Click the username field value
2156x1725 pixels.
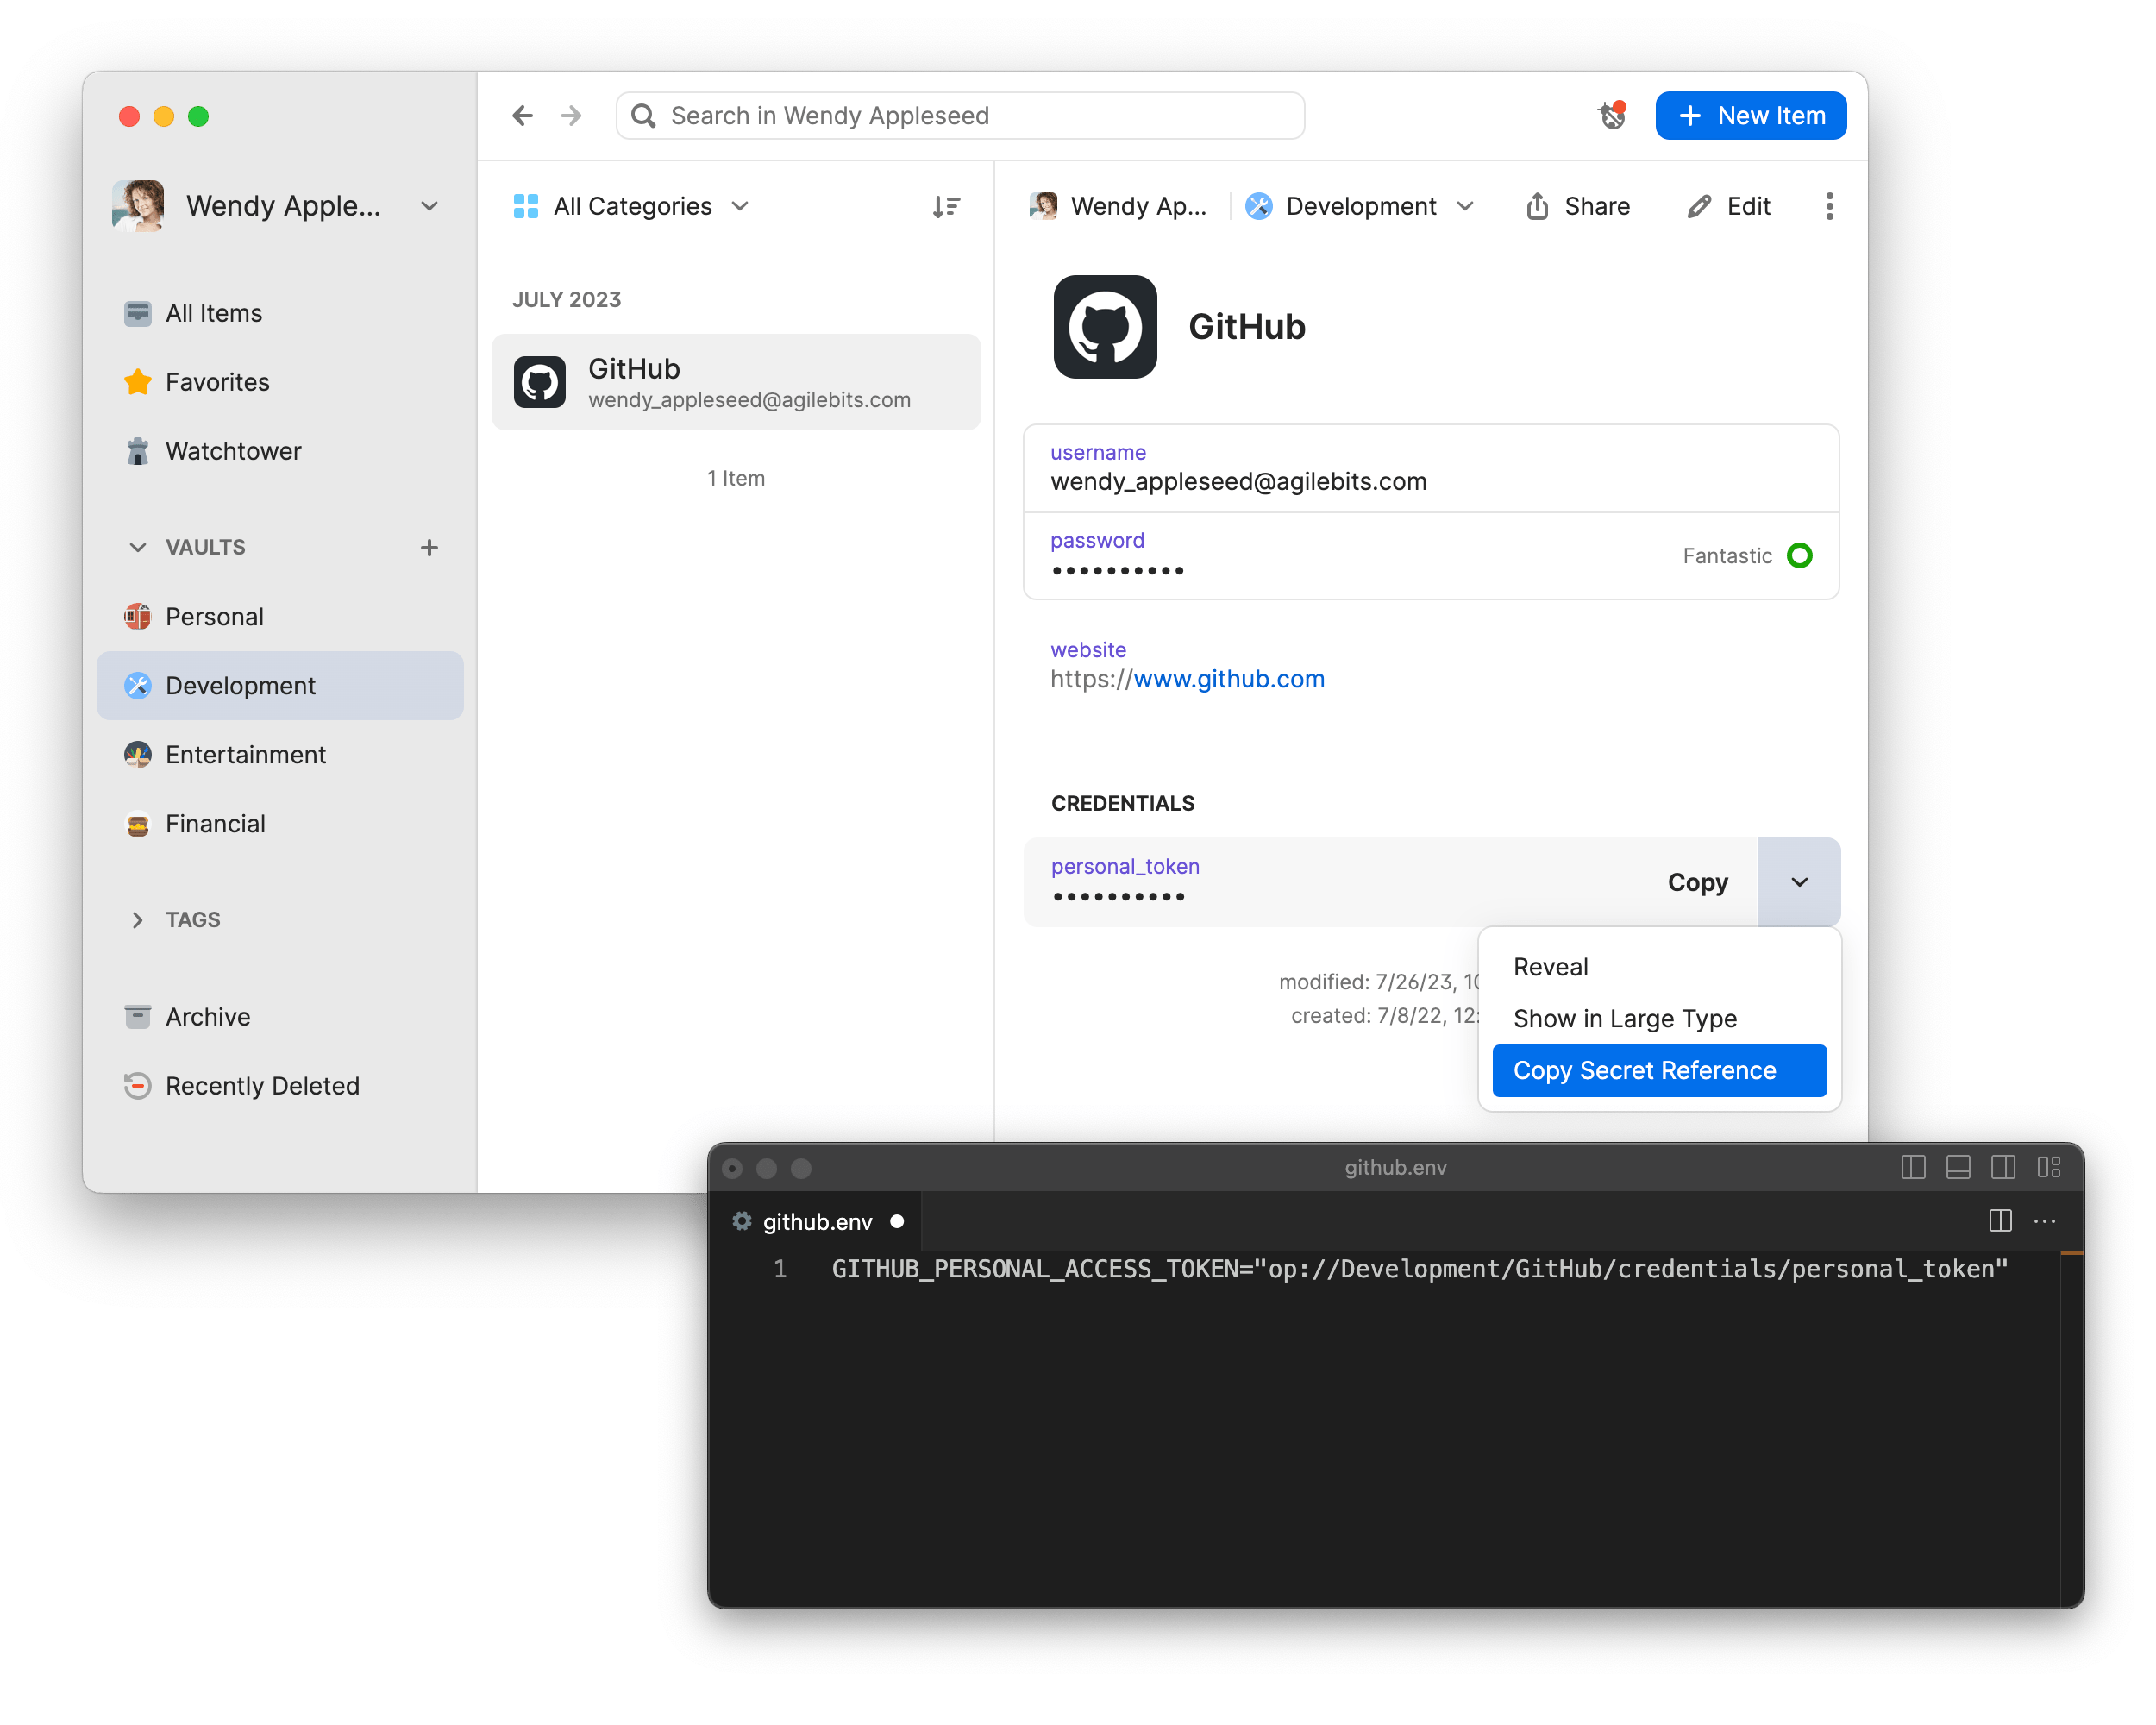pos(1238,482)
